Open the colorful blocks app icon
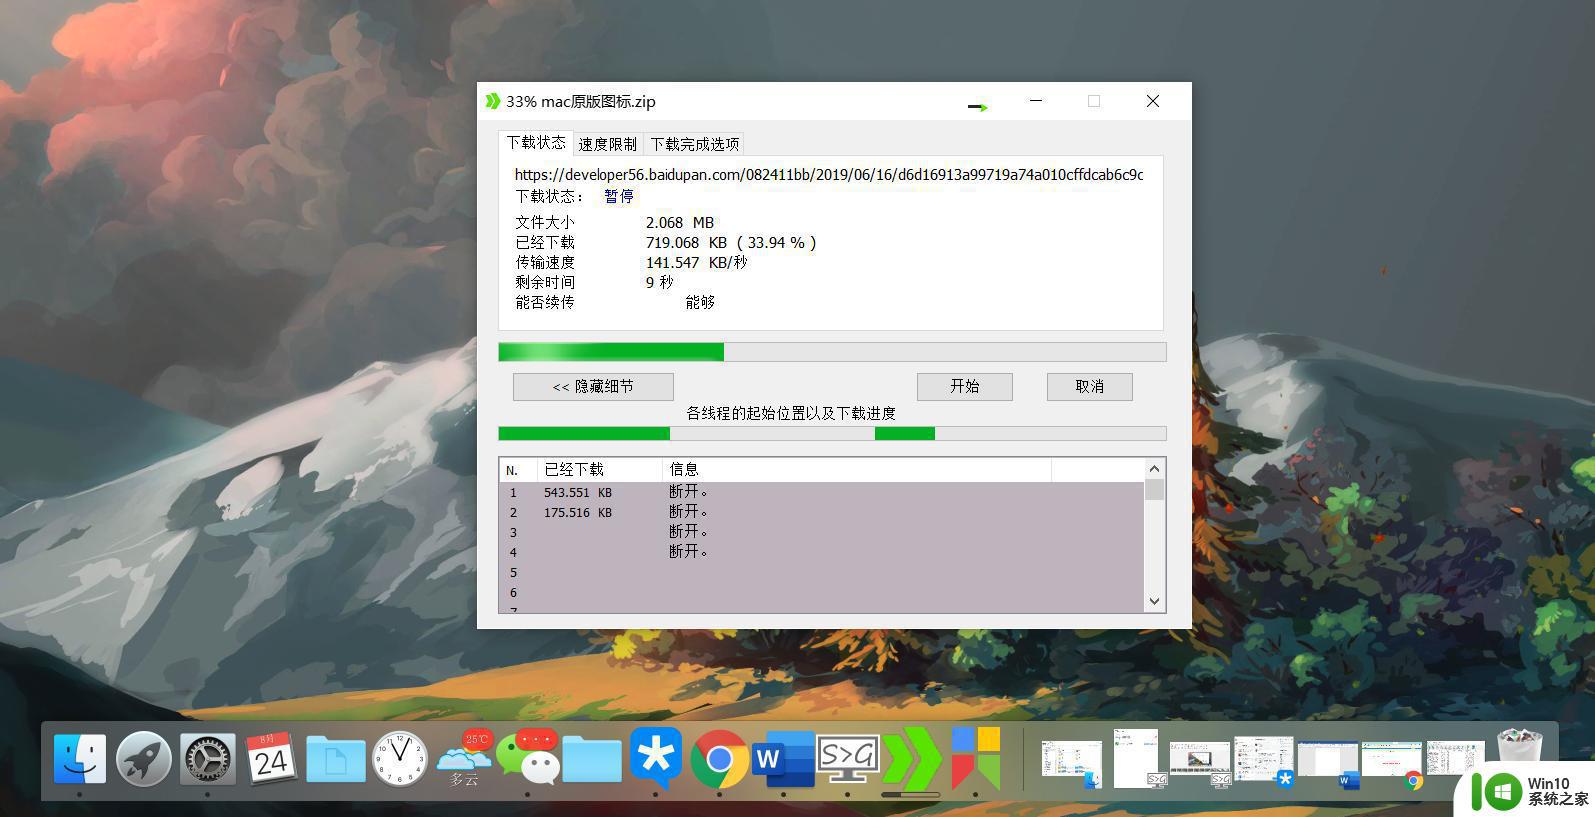 pyautogui.click(x=975, y=757)
